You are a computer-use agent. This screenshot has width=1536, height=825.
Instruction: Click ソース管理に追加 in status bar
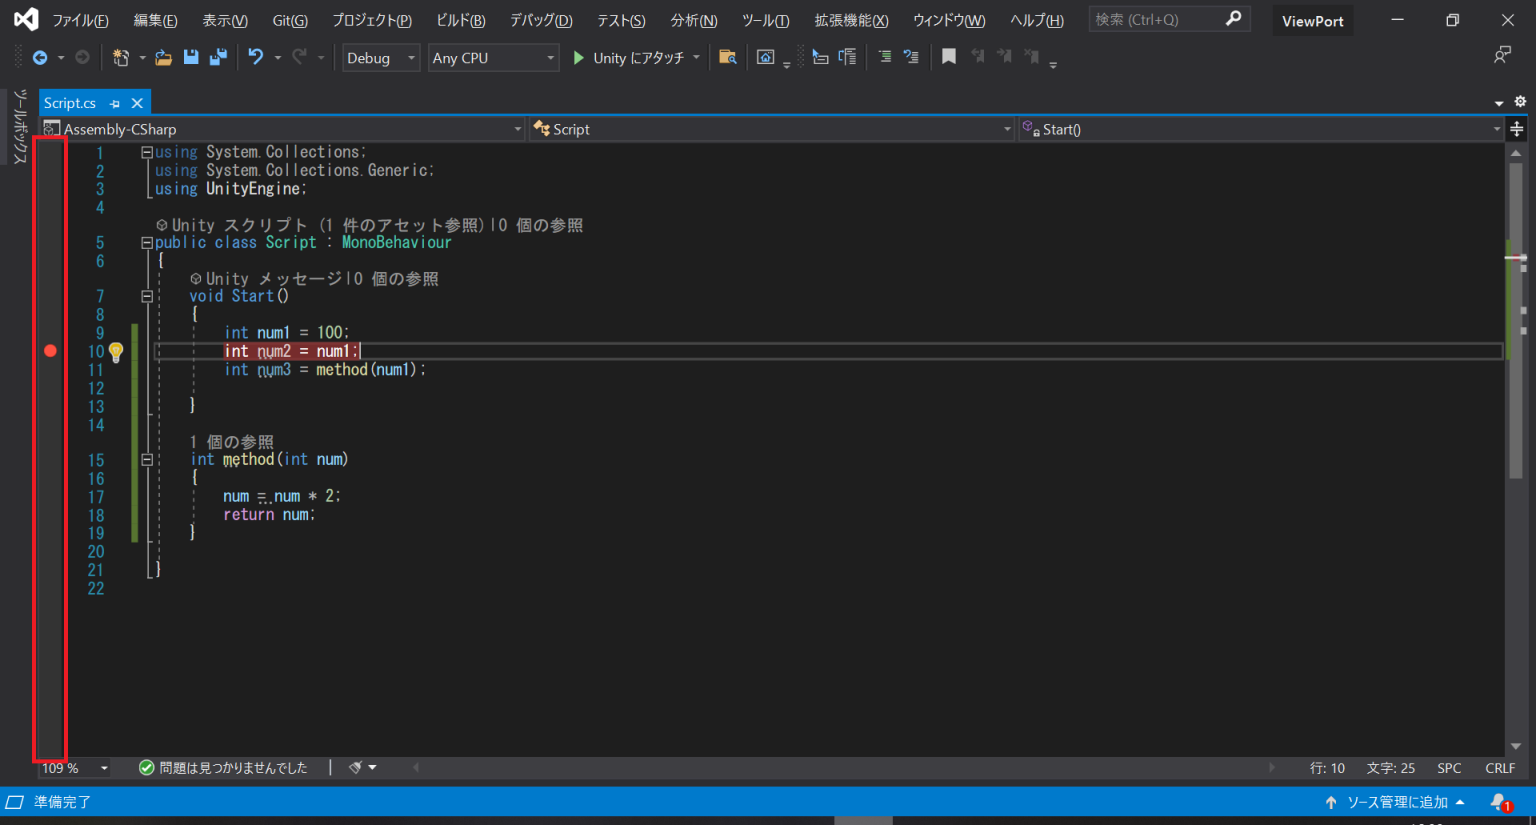pos(1396,802)
